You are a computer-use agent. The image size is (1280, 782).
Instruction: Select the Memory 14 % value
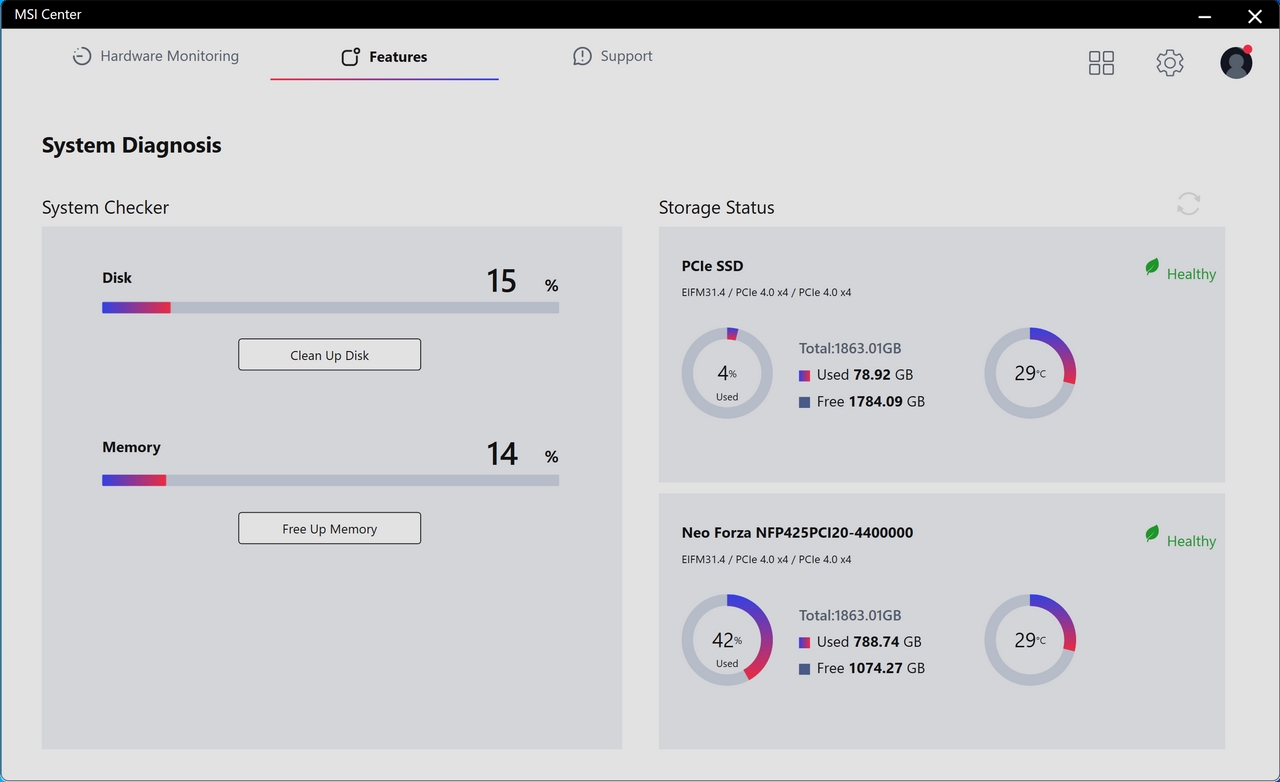click(x=522, y=454)
